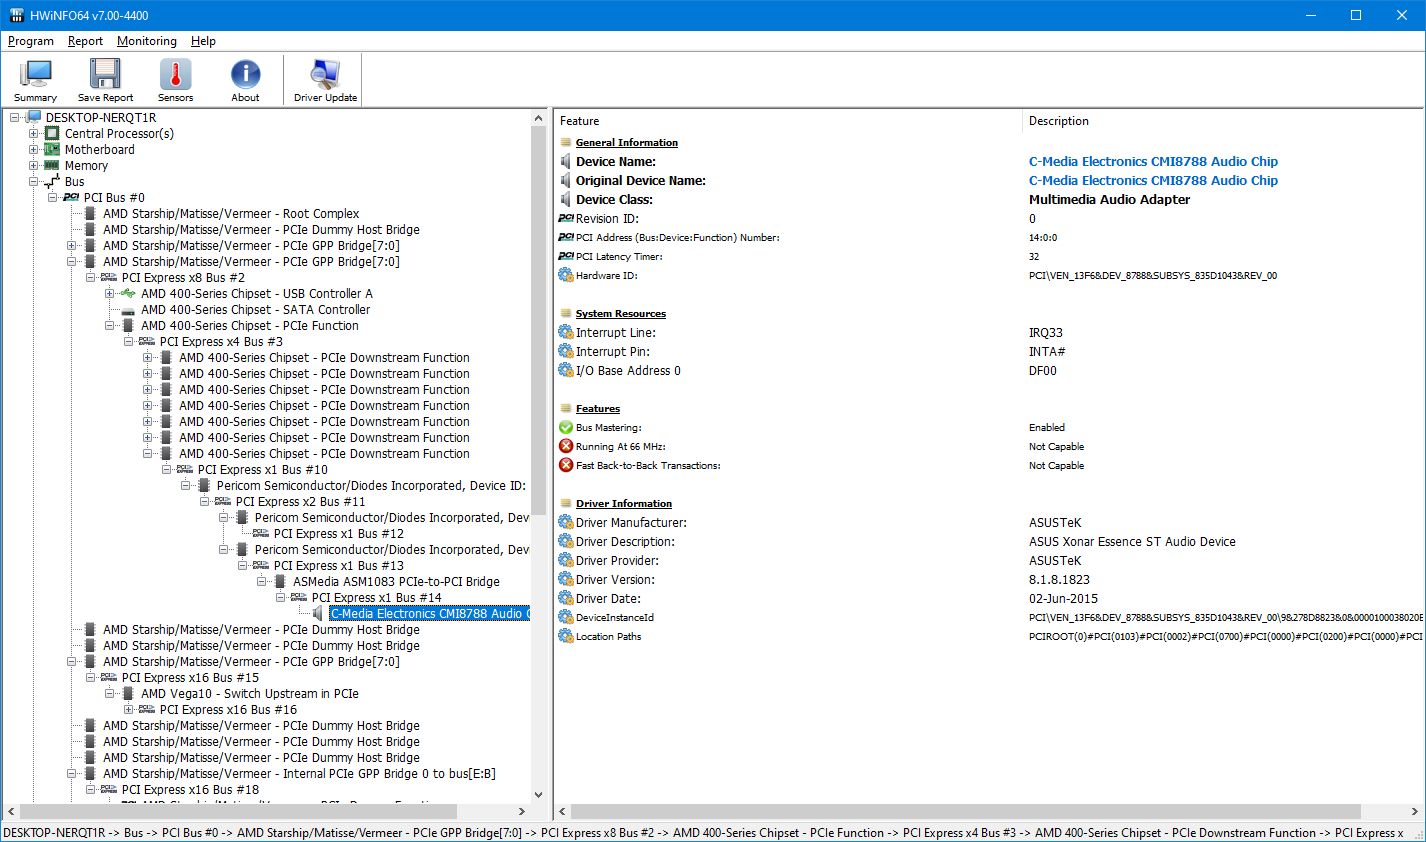Open the Monitoring menu
This screenshot has width=1426, height=842.
point(147,41)
